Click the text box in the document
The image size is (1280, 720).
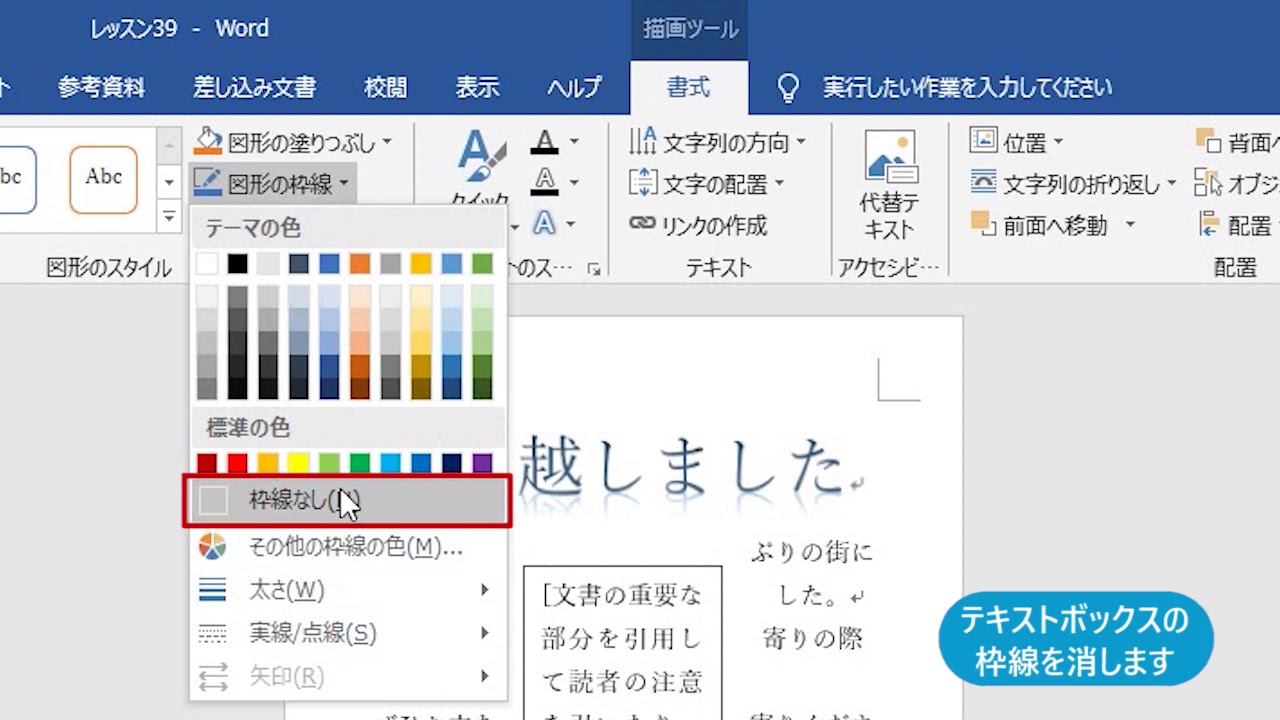tap(622, 642)
